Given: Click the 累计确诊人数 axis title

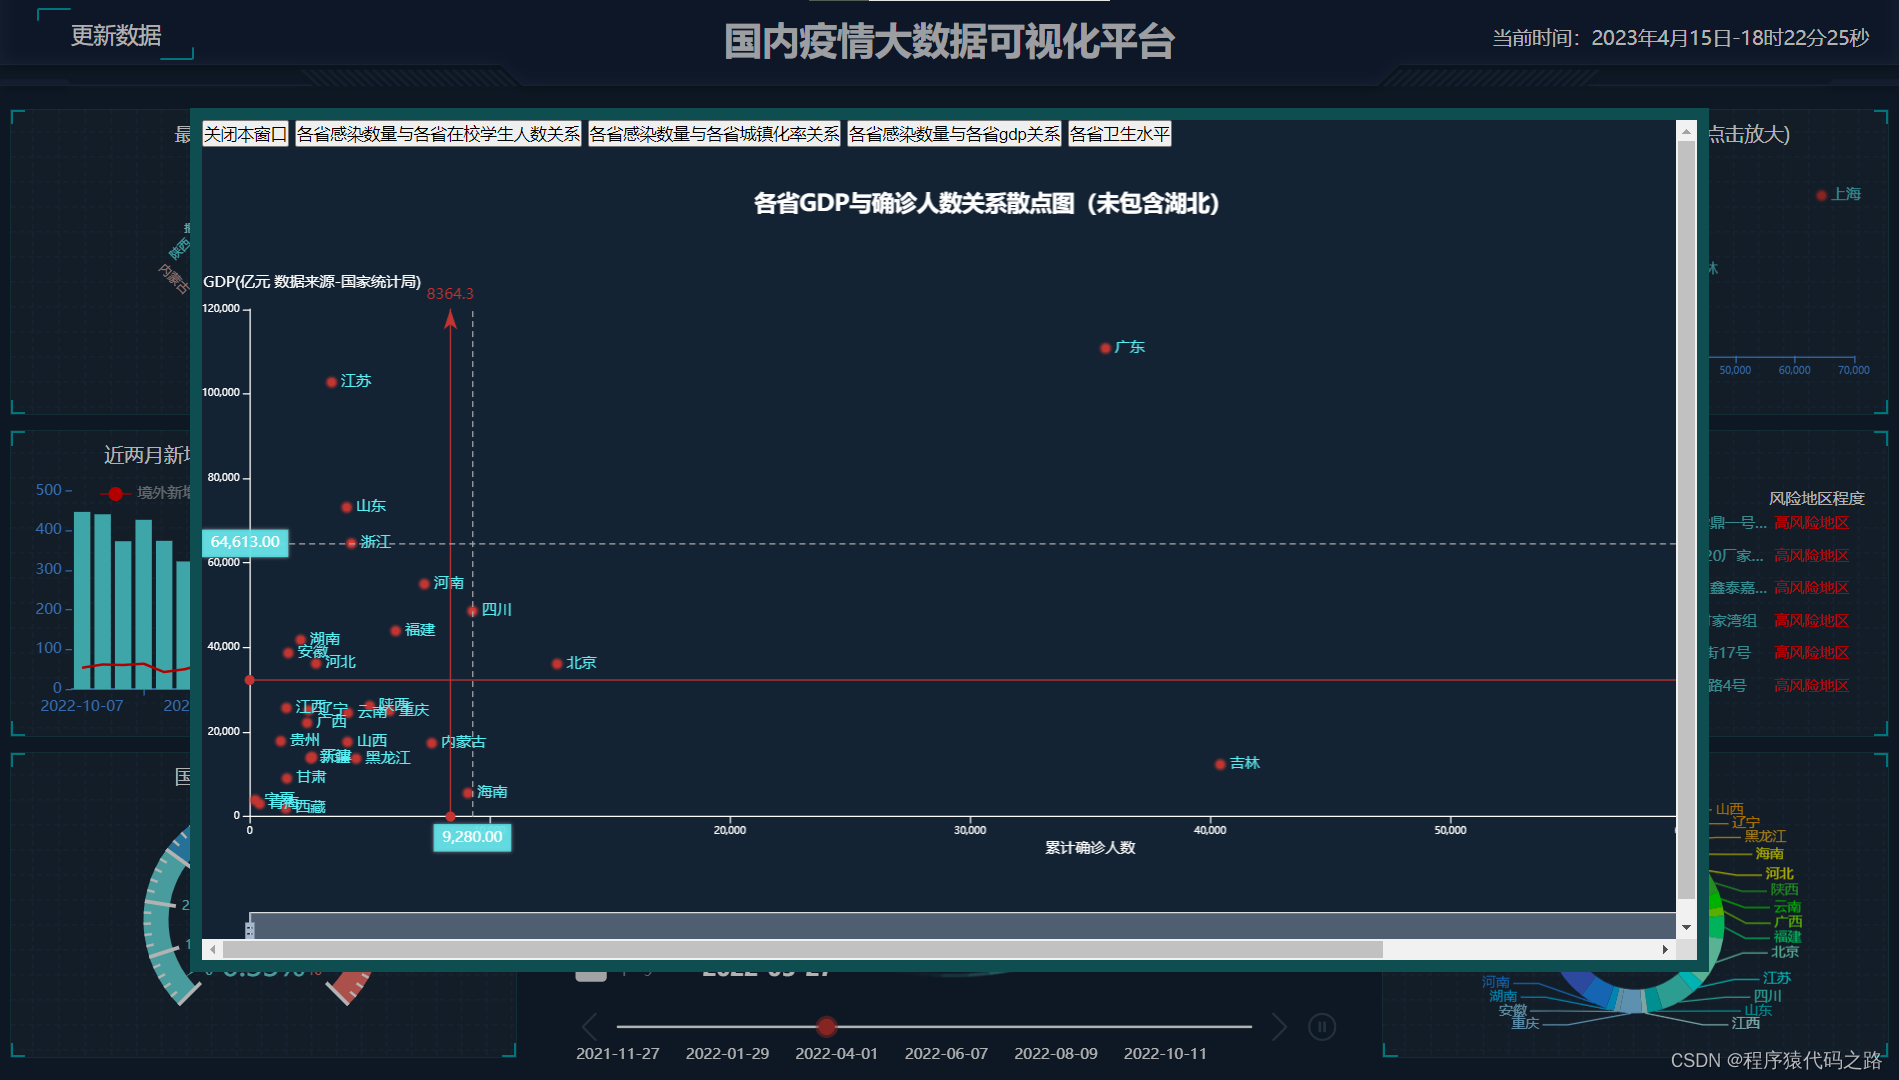Looking at the screenshot, I should (1090, 848).
